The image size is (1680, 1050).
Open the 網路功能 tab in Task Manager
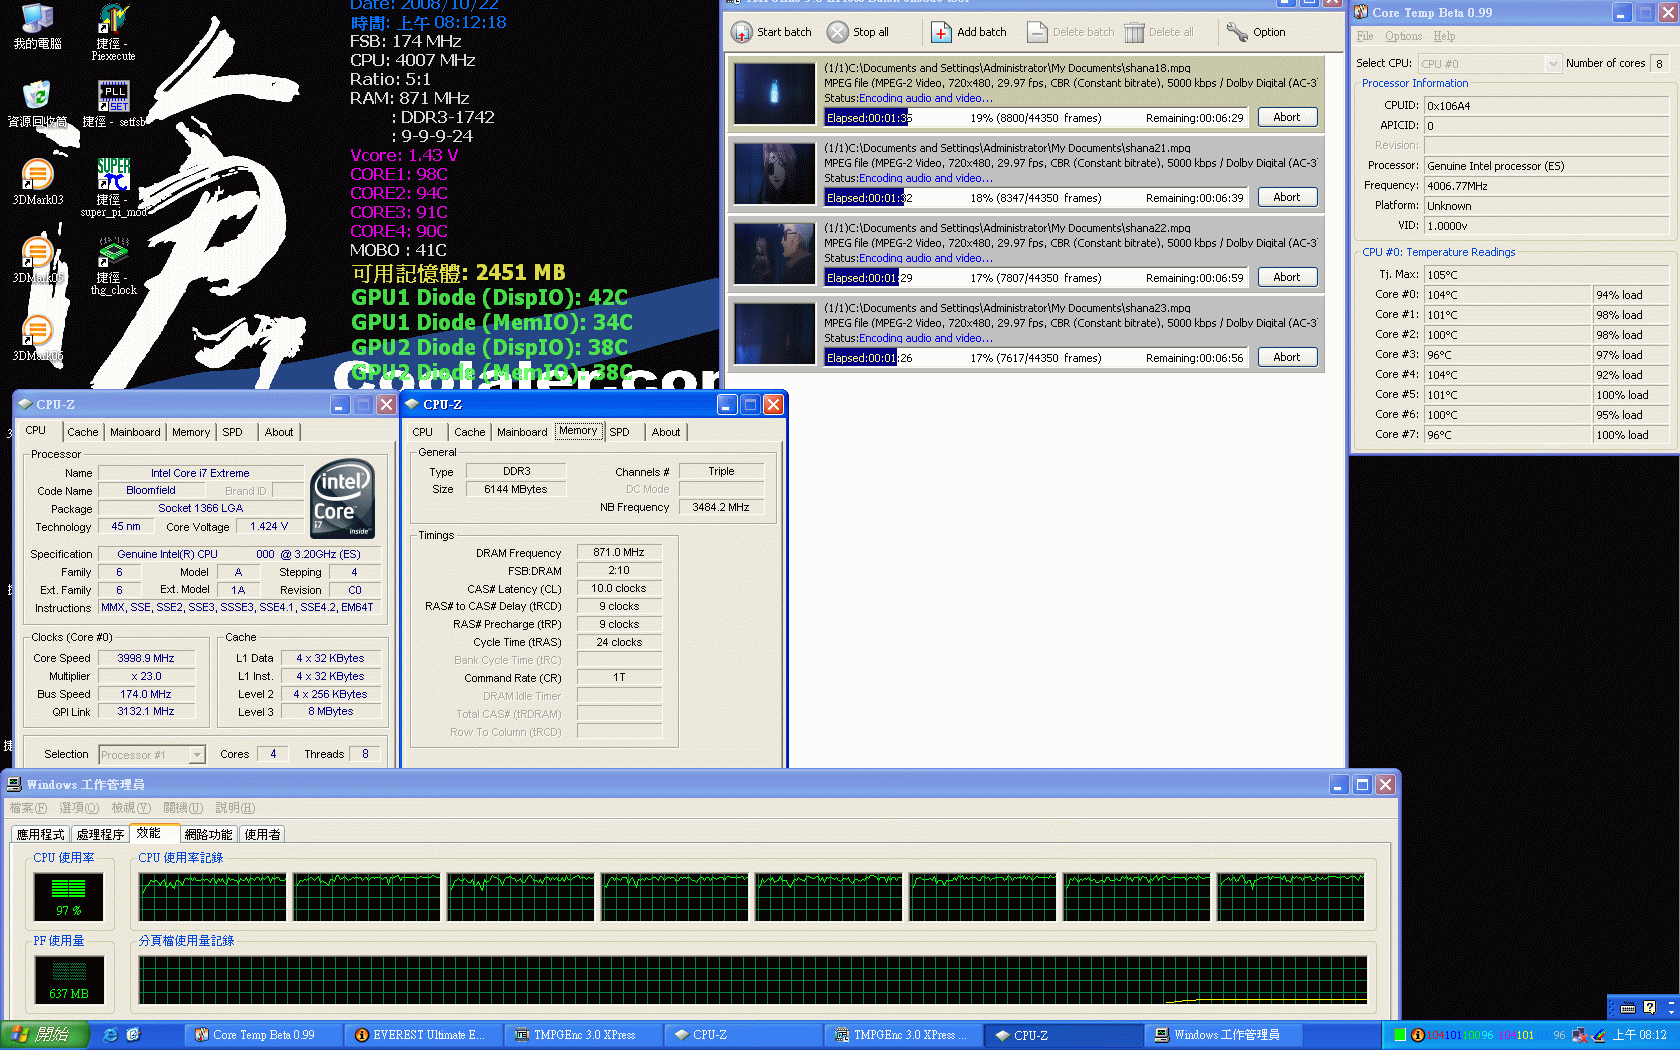pos(208,834)
